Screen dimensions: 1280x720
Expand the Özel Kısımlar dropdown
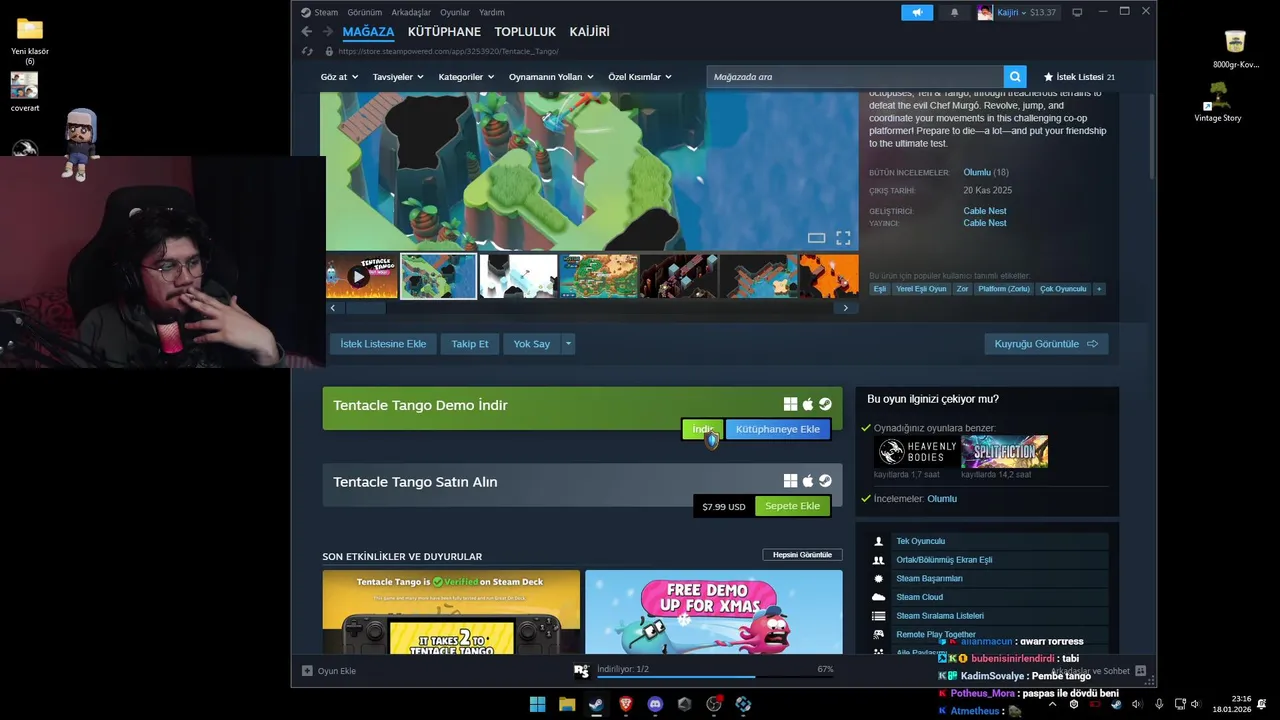639,77
